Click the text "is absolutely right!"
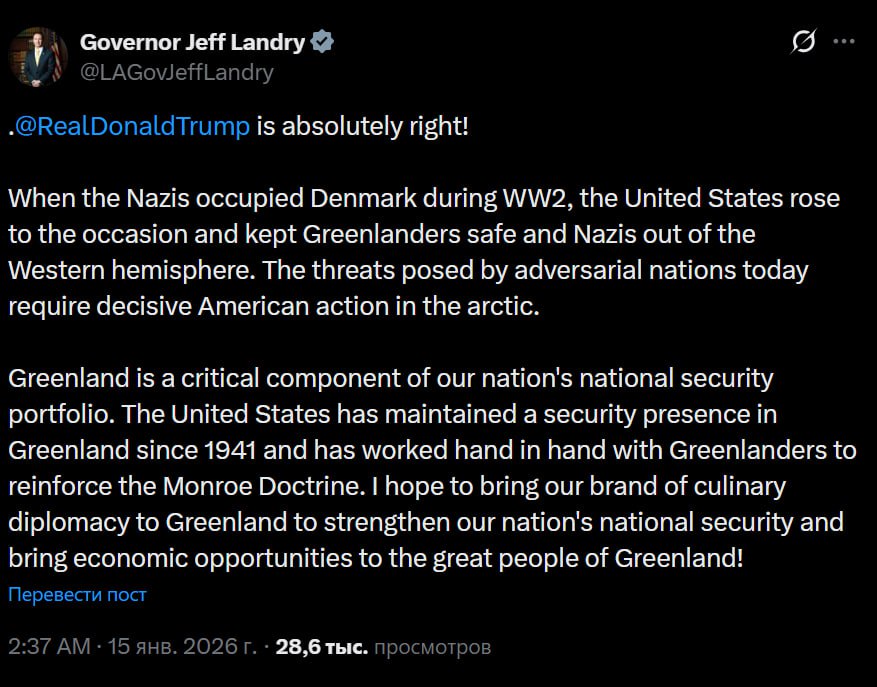This screenshot has height=687, width=877. [362, 129]
